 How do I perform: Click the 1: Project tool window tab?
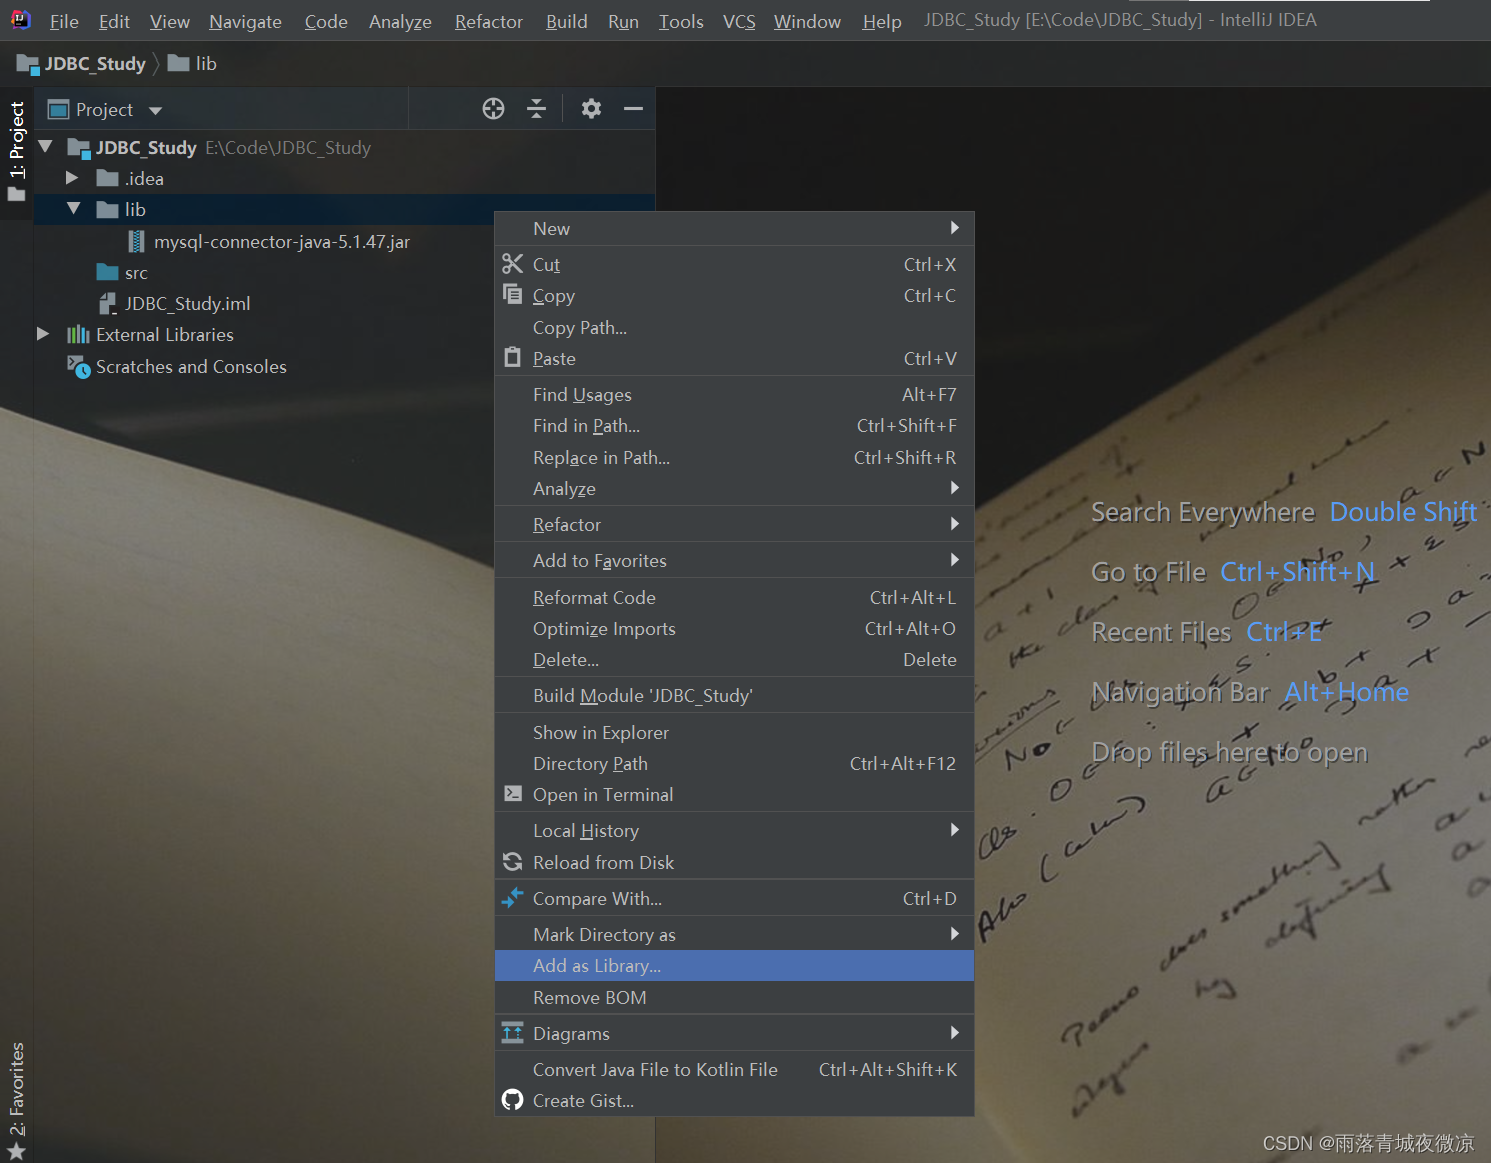click(17, 151)
